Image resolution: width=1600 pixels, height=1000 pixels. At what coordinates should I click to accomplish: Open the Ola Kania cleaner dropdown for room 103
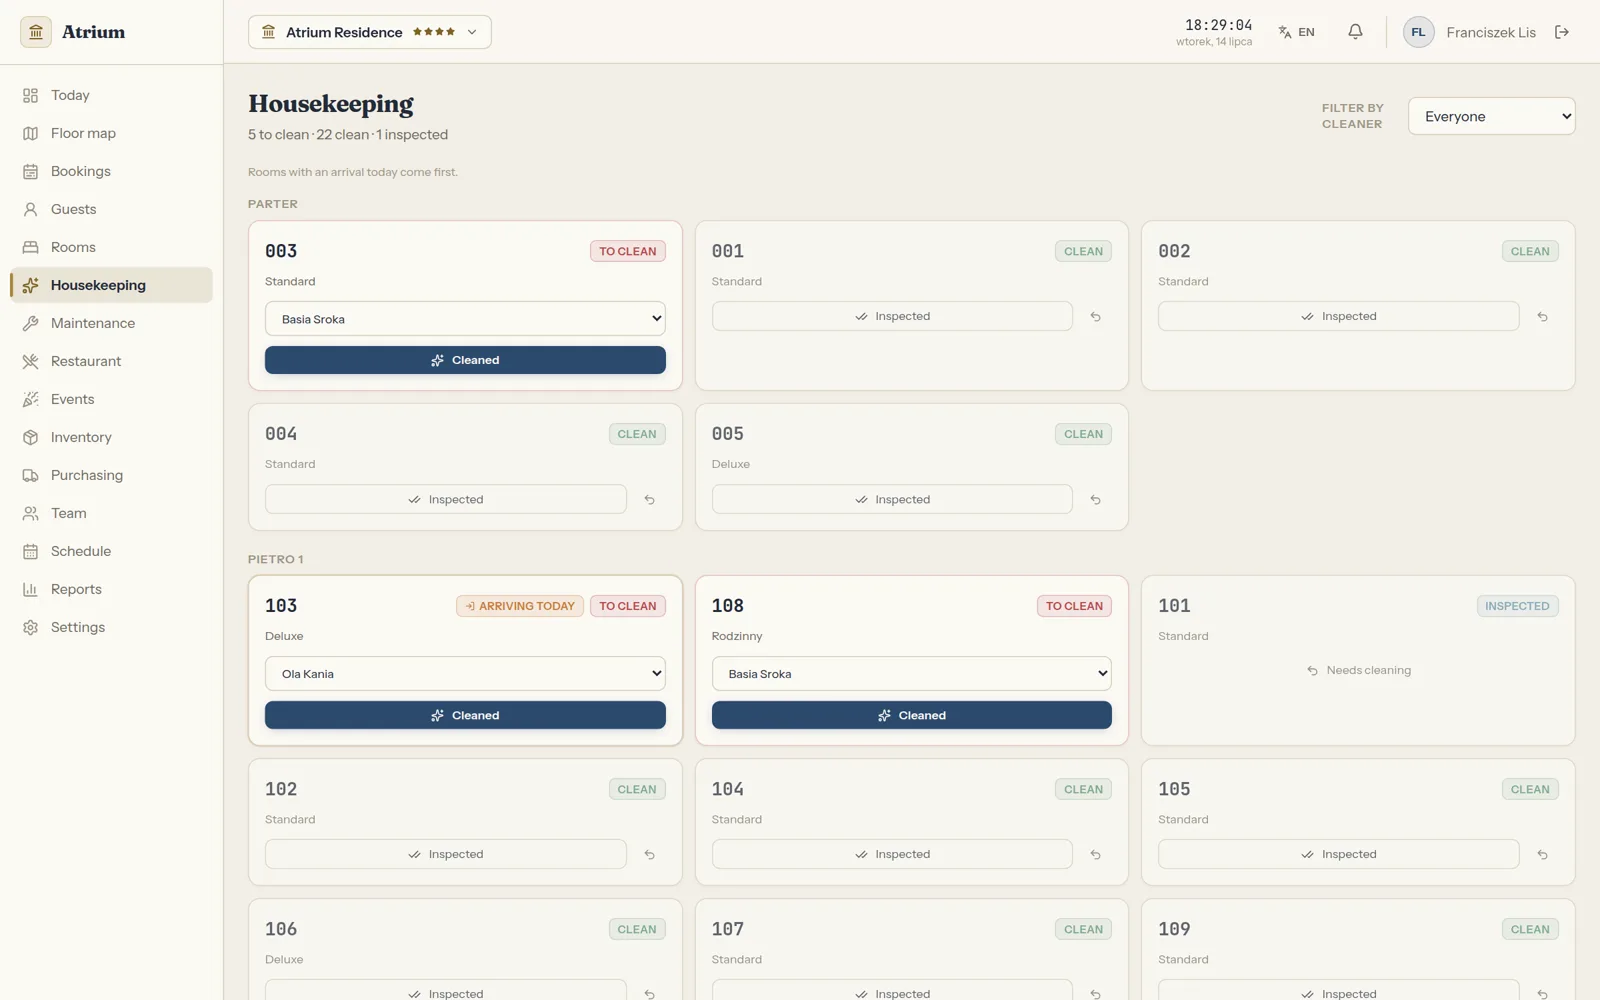click(465, 674)
